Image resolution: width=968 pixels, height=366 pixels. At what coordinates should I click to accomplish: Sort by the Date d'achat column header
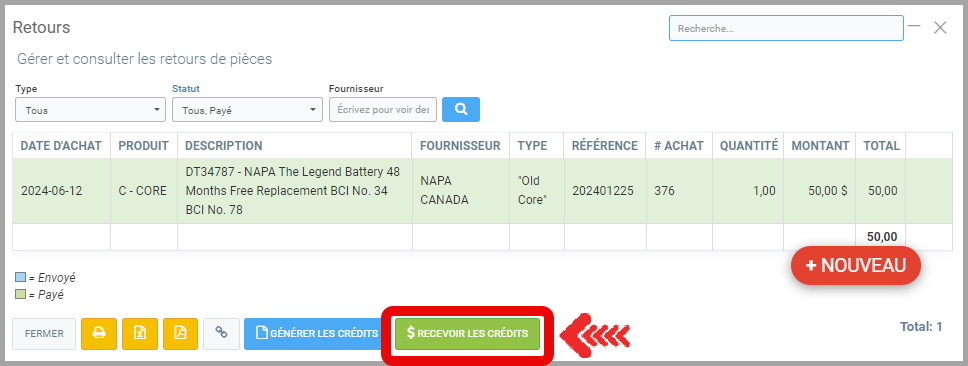(61, 146)
